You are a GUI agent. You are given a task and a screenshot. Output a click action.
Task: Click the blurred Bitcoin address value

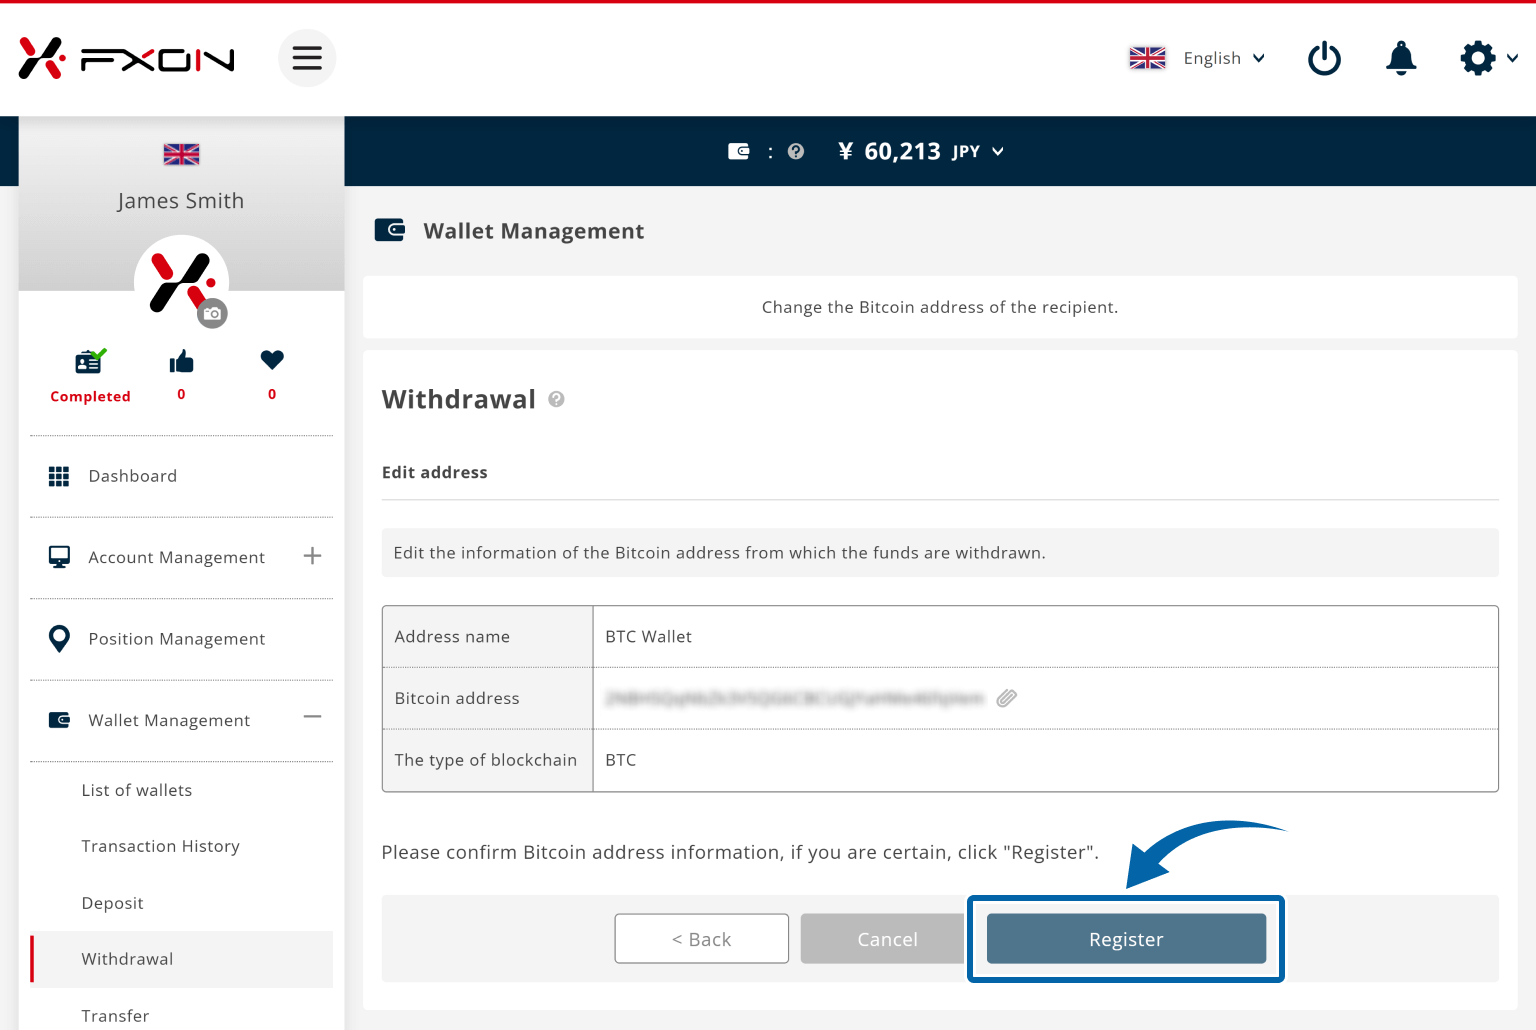click(x=795, y=698)
